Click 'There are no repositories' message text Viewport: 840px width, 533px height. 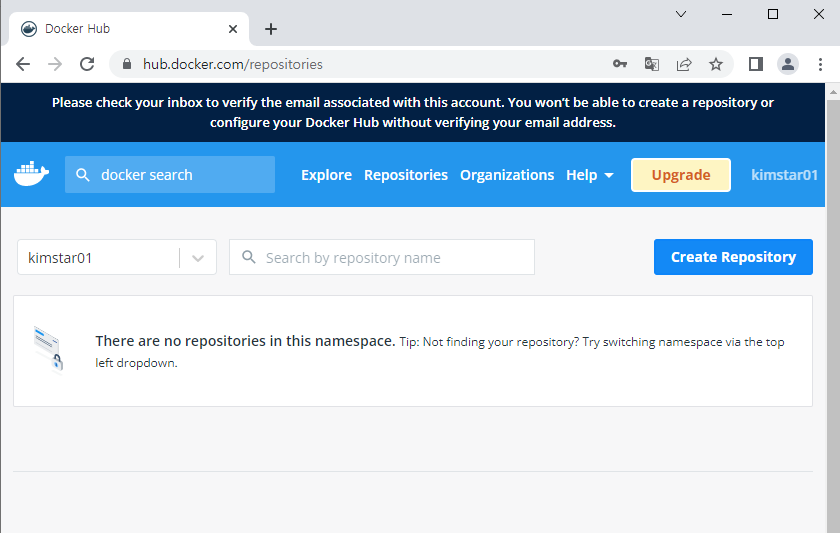(x=245, y=341)
